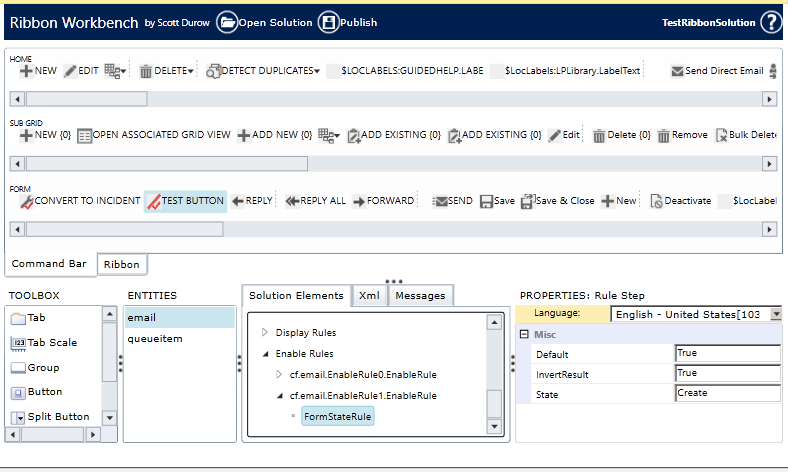
Task: Click the Delete {0} trash icon
Action: [x=599, y=136]
